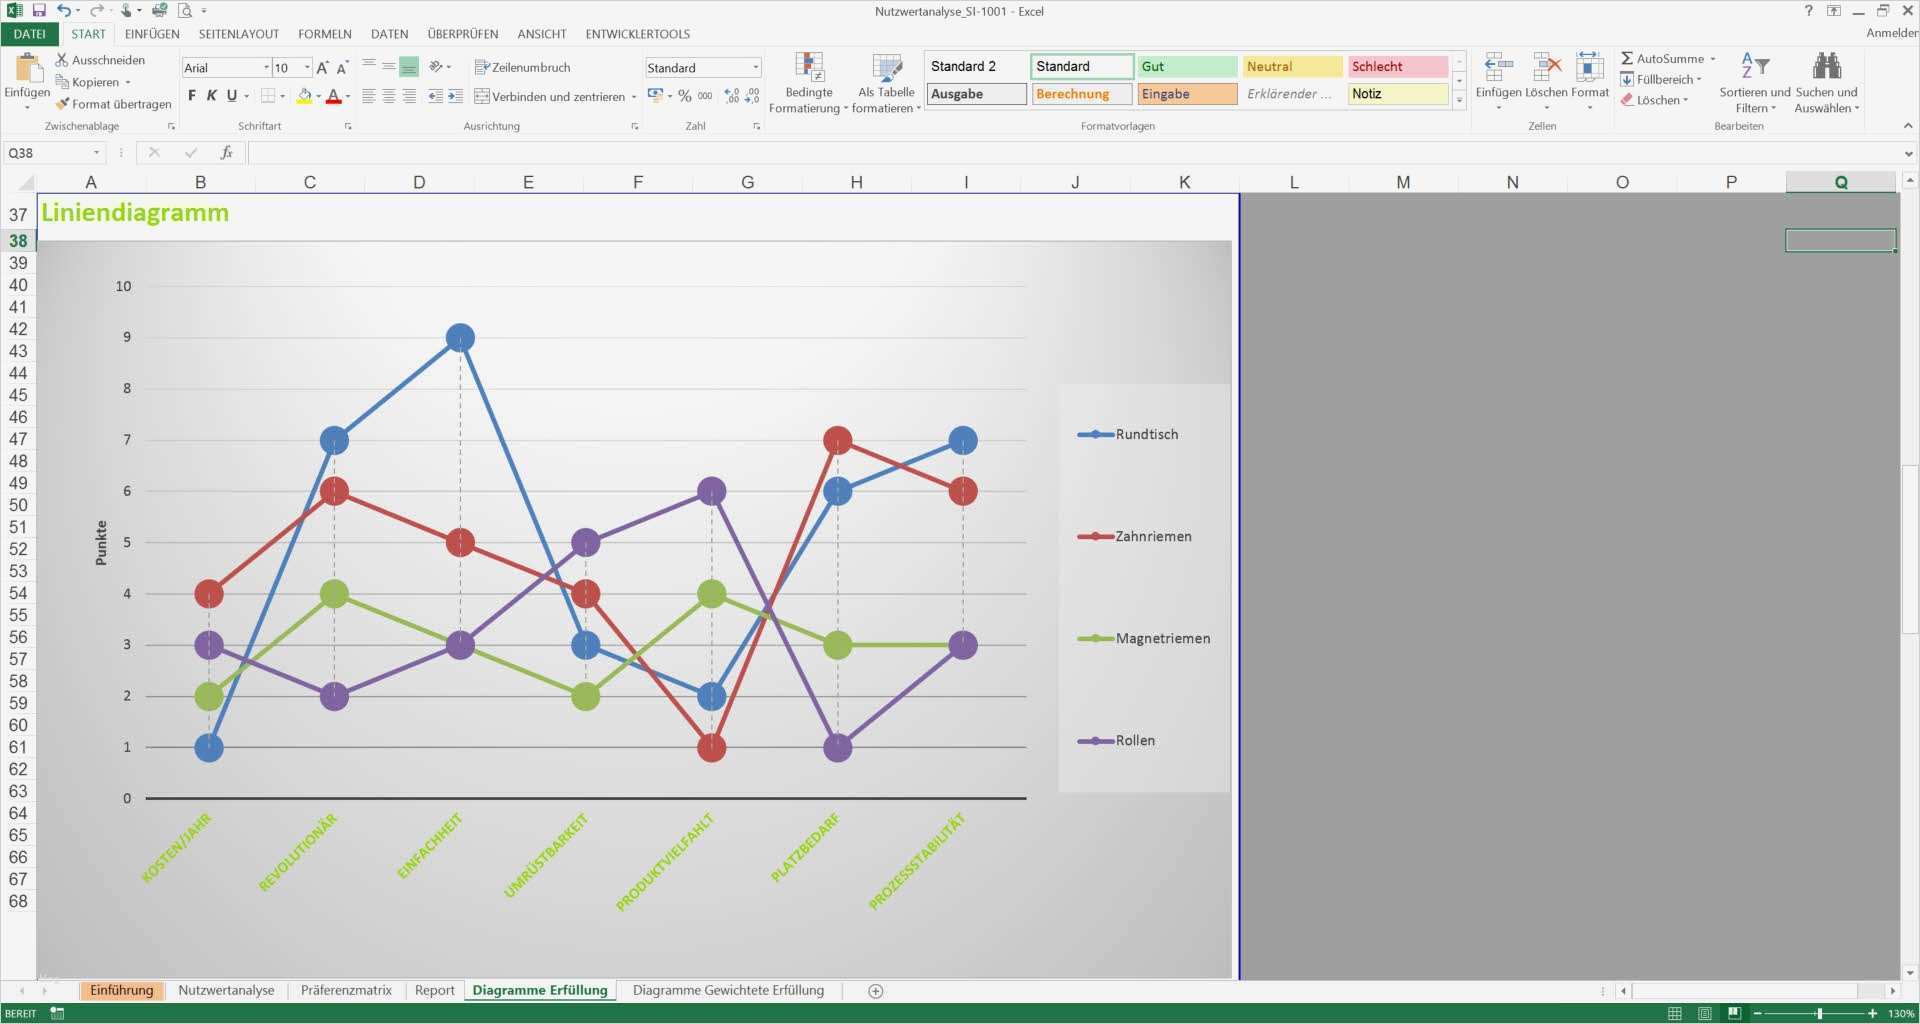The image size is (1920, 1024).
Task: Decrease font size with small A icon
Action: (342, 68)
